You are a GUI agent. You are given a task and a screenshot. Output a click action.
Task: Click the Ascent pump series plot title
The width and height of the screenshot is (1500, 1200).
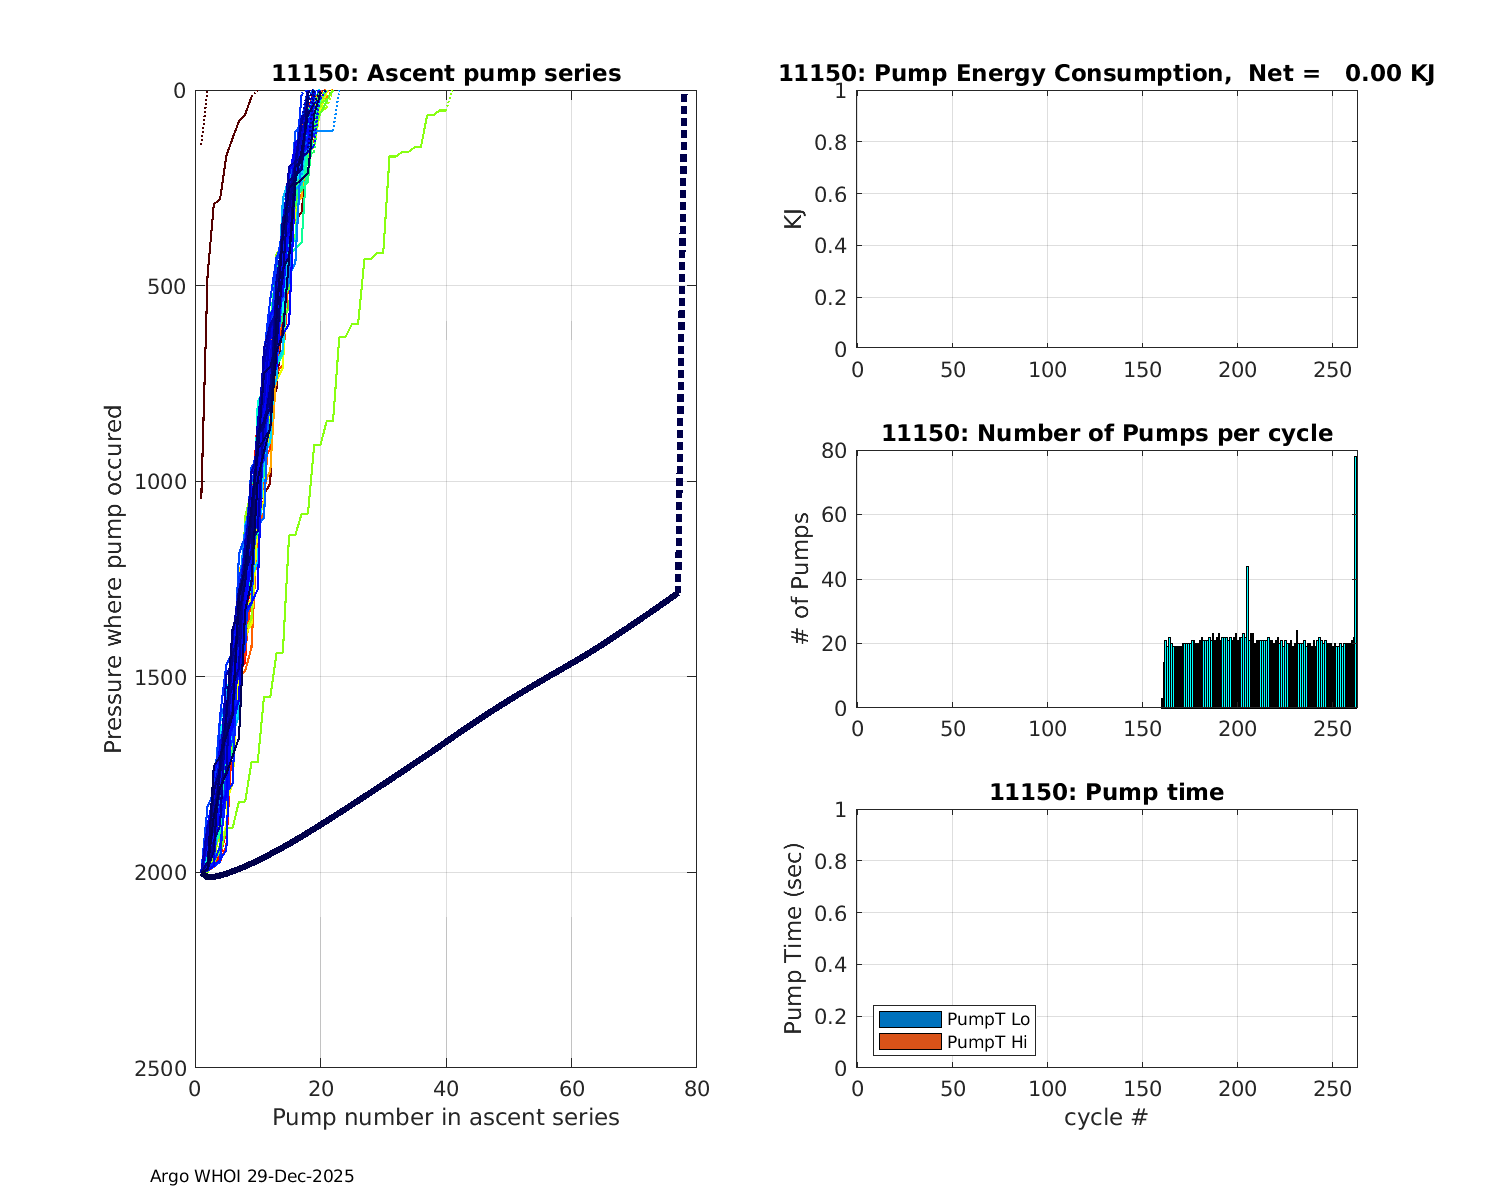(446, 74)
